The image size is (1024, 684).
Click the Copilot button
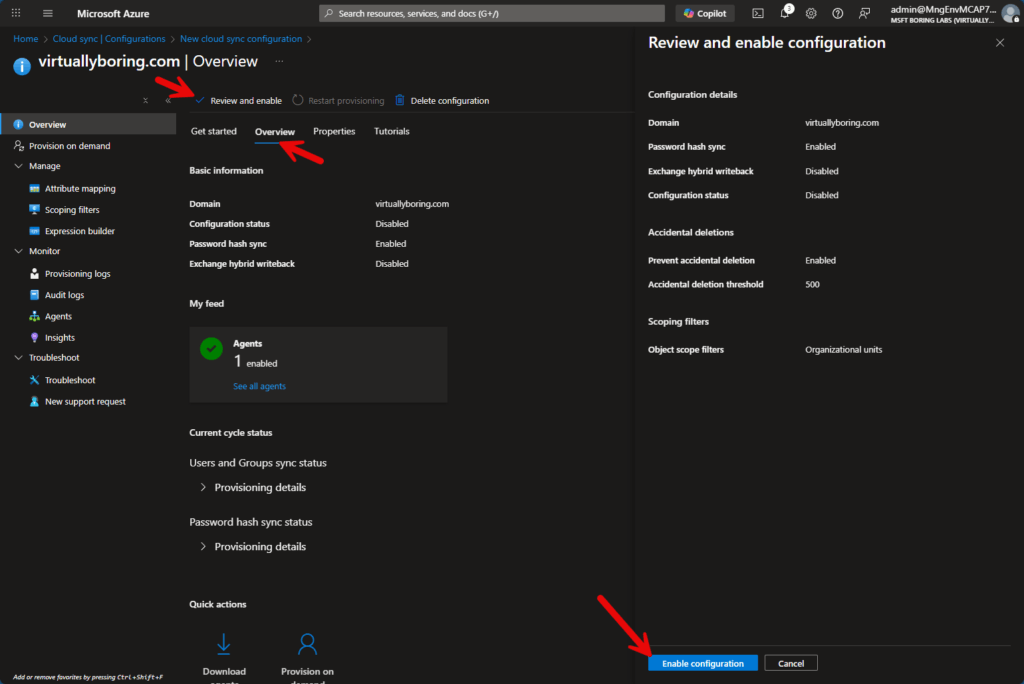[x=705, y=13]
